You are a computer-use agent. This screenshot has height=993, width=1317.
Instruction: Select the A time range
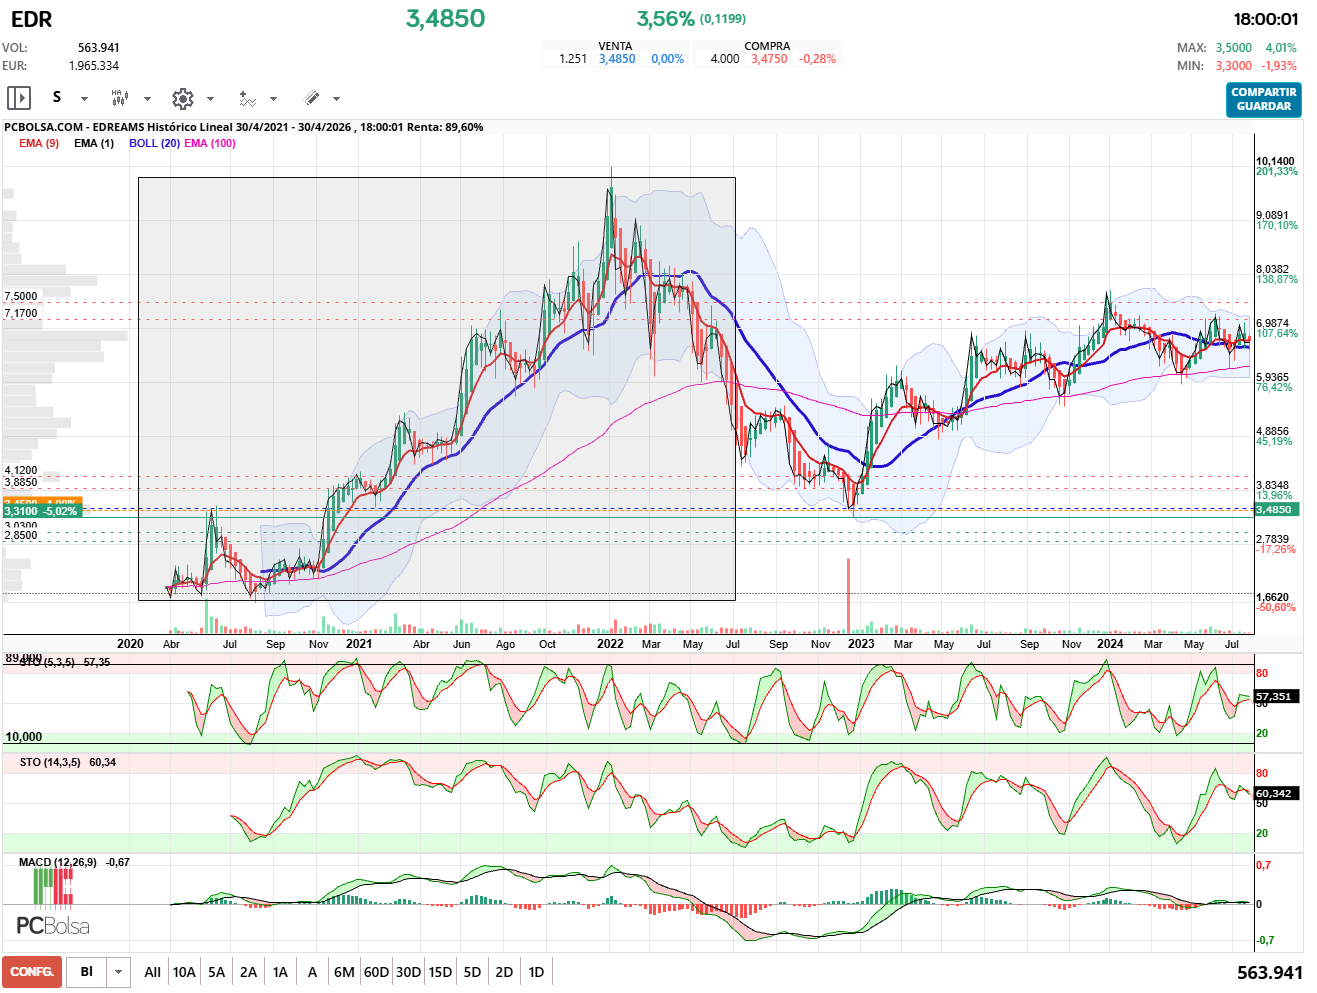pyautogui.click(x=312, y=972)
